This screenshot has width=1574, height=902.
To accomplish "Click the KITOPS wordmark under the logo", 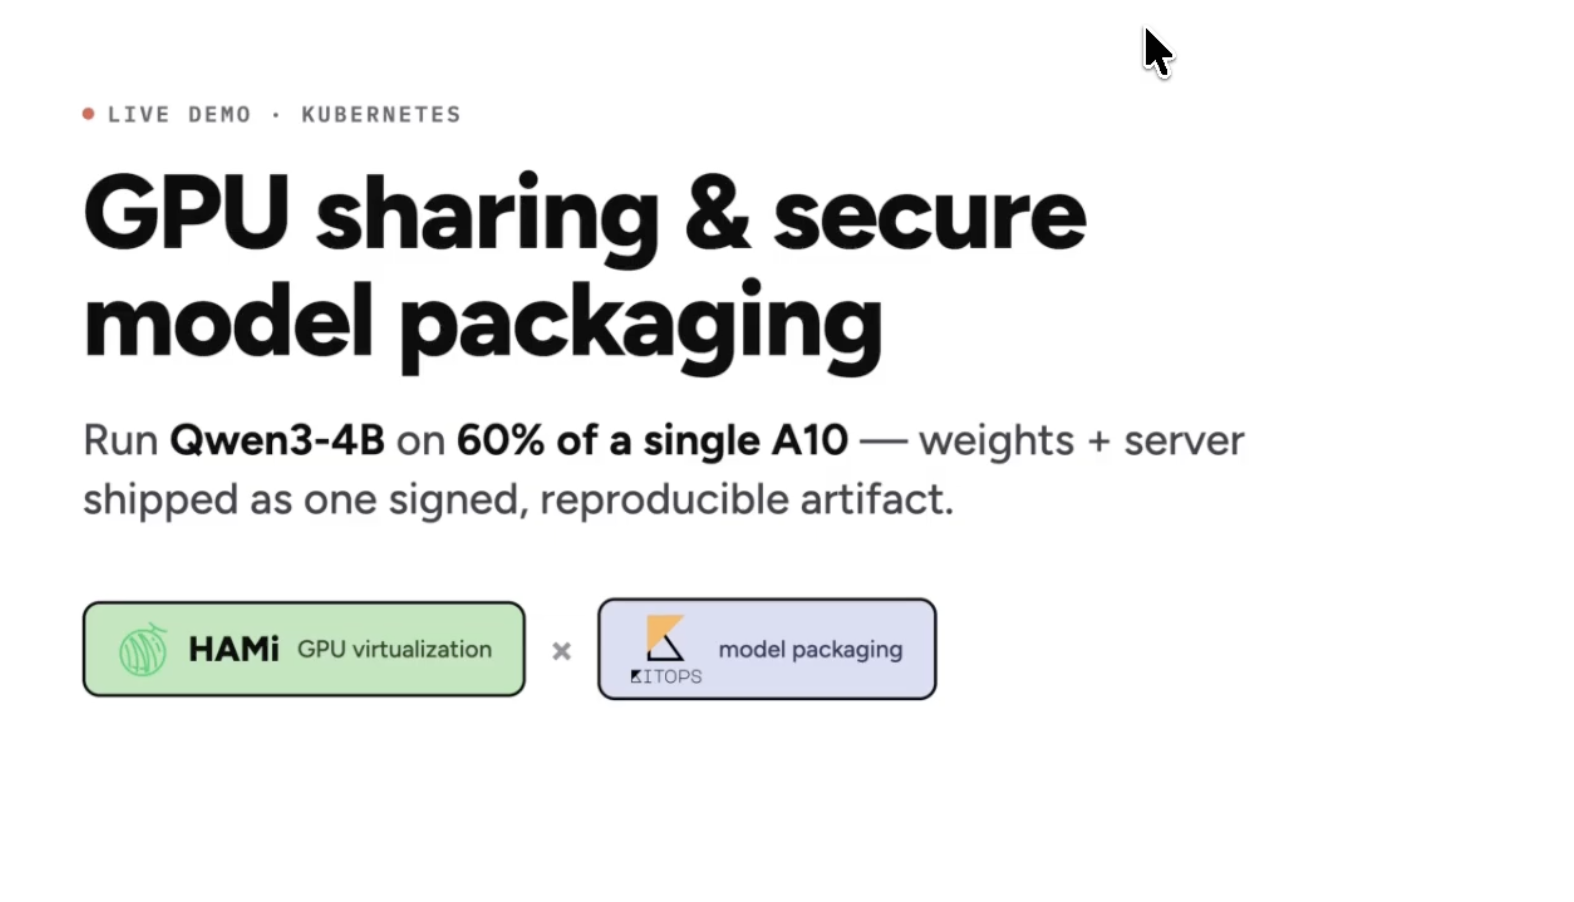I will pos(666,677).
